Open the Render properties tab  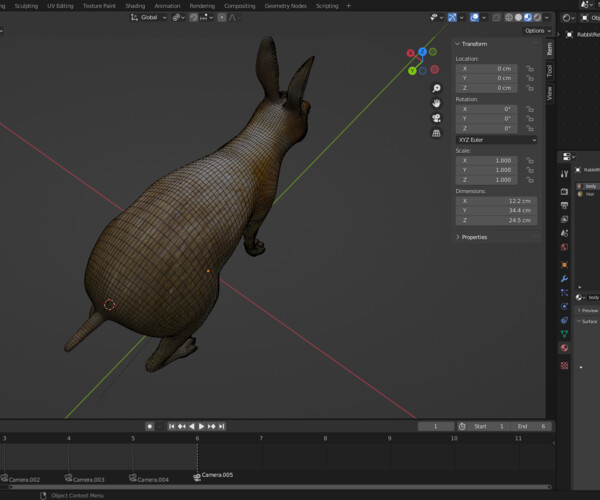pyautogui.click(x=564, y=191)
